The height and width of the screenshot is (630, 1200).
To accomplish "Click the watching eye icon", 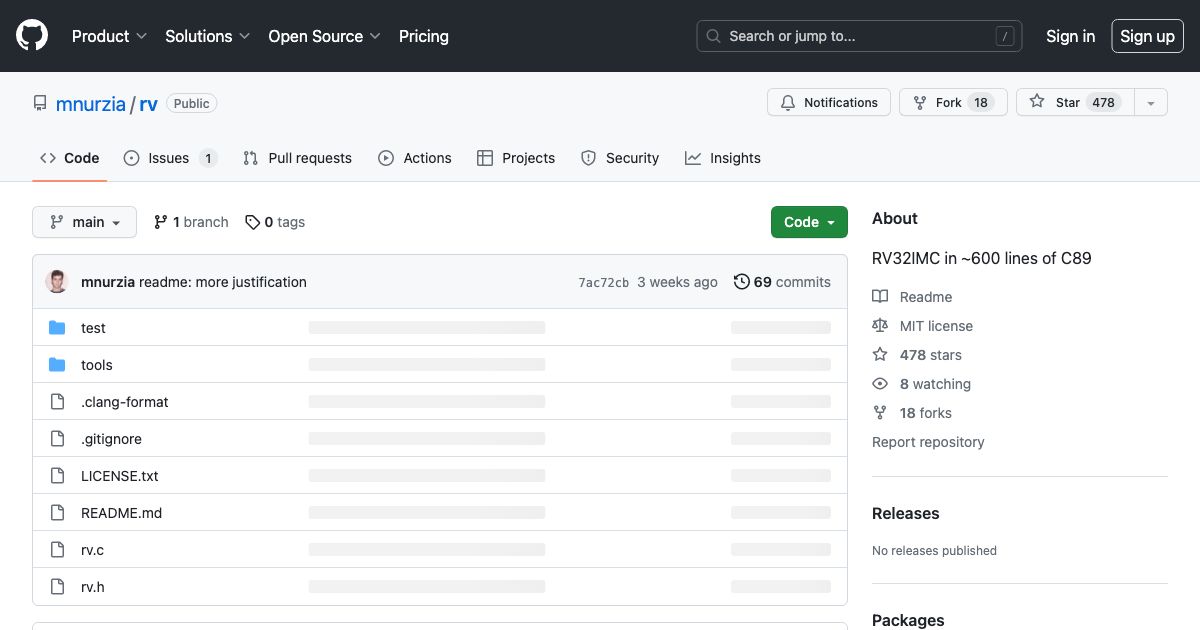I will pos(880,384).
